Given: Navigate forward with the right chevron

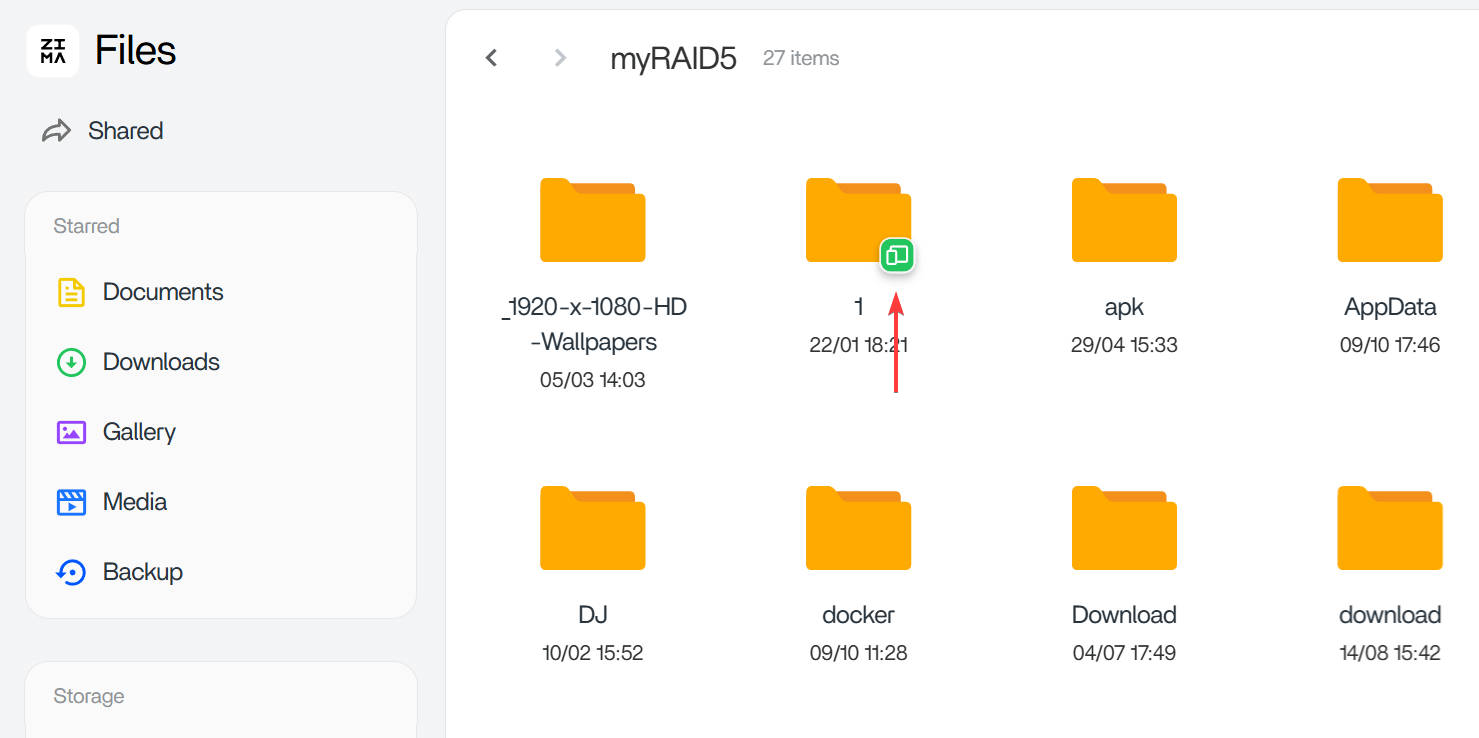Looking at the screenshot, I should click(560, 58).
